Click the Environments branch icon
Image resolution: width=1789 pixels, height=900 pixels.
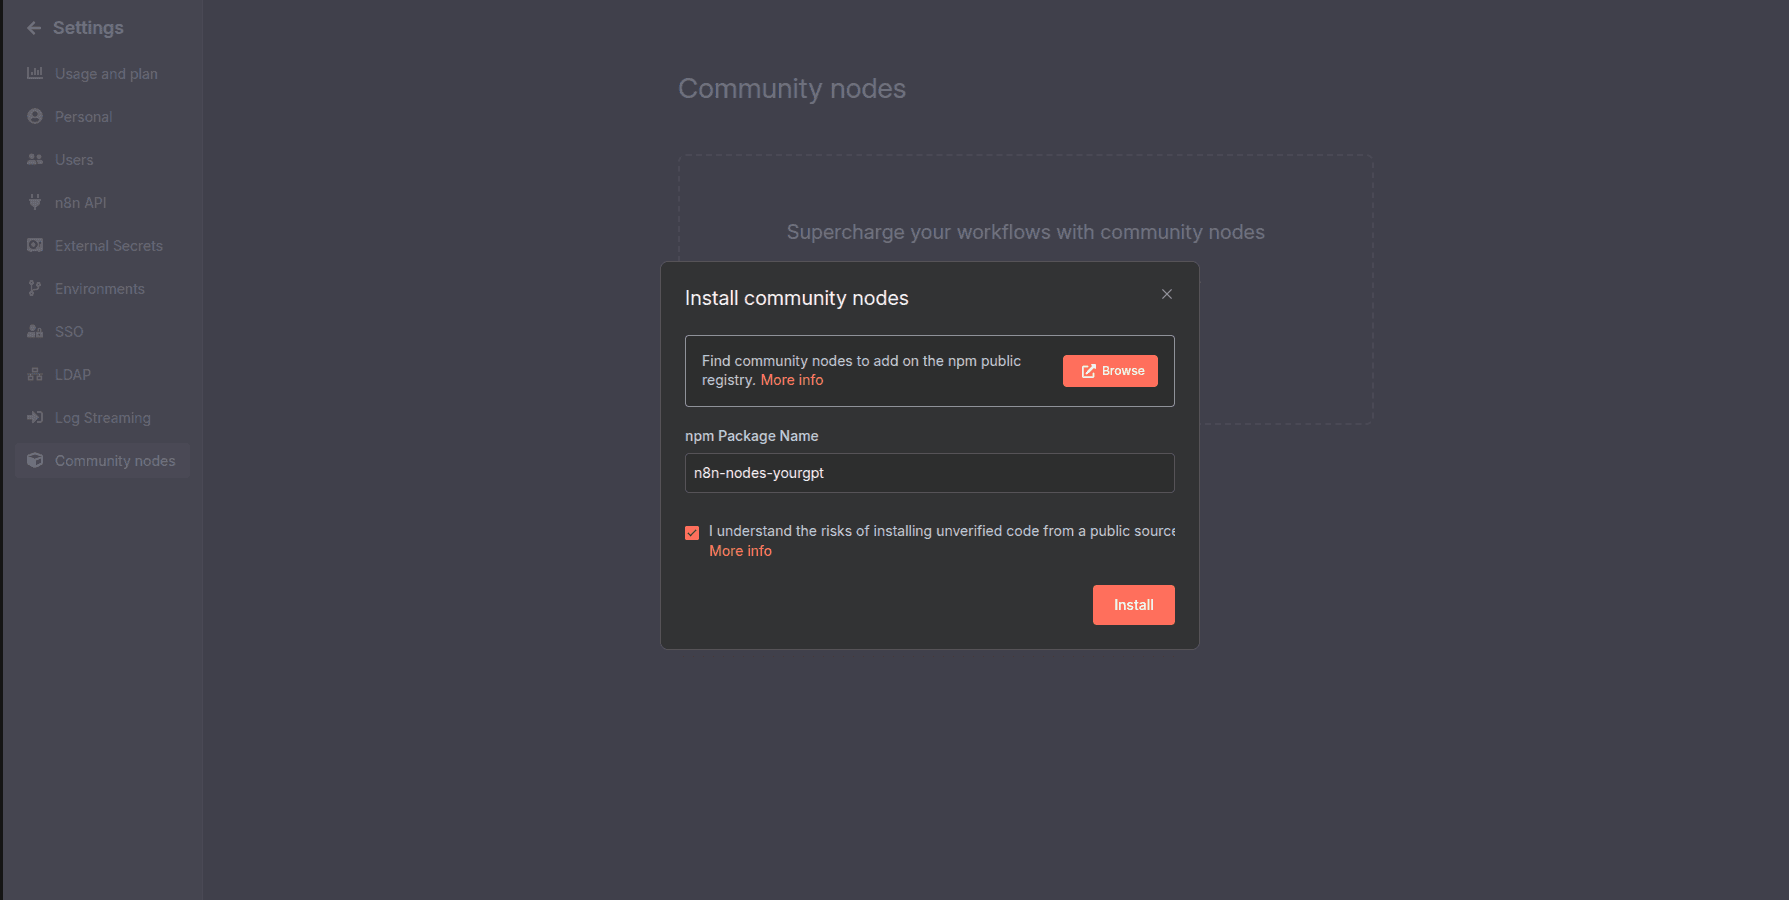[x=35, y=288]
